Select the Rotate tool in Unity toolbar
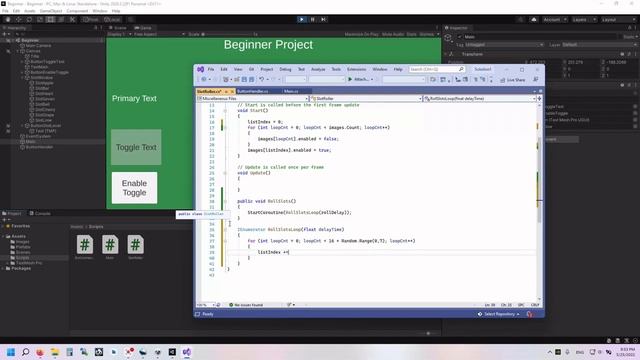640x360 pixels. coord(29,19)
